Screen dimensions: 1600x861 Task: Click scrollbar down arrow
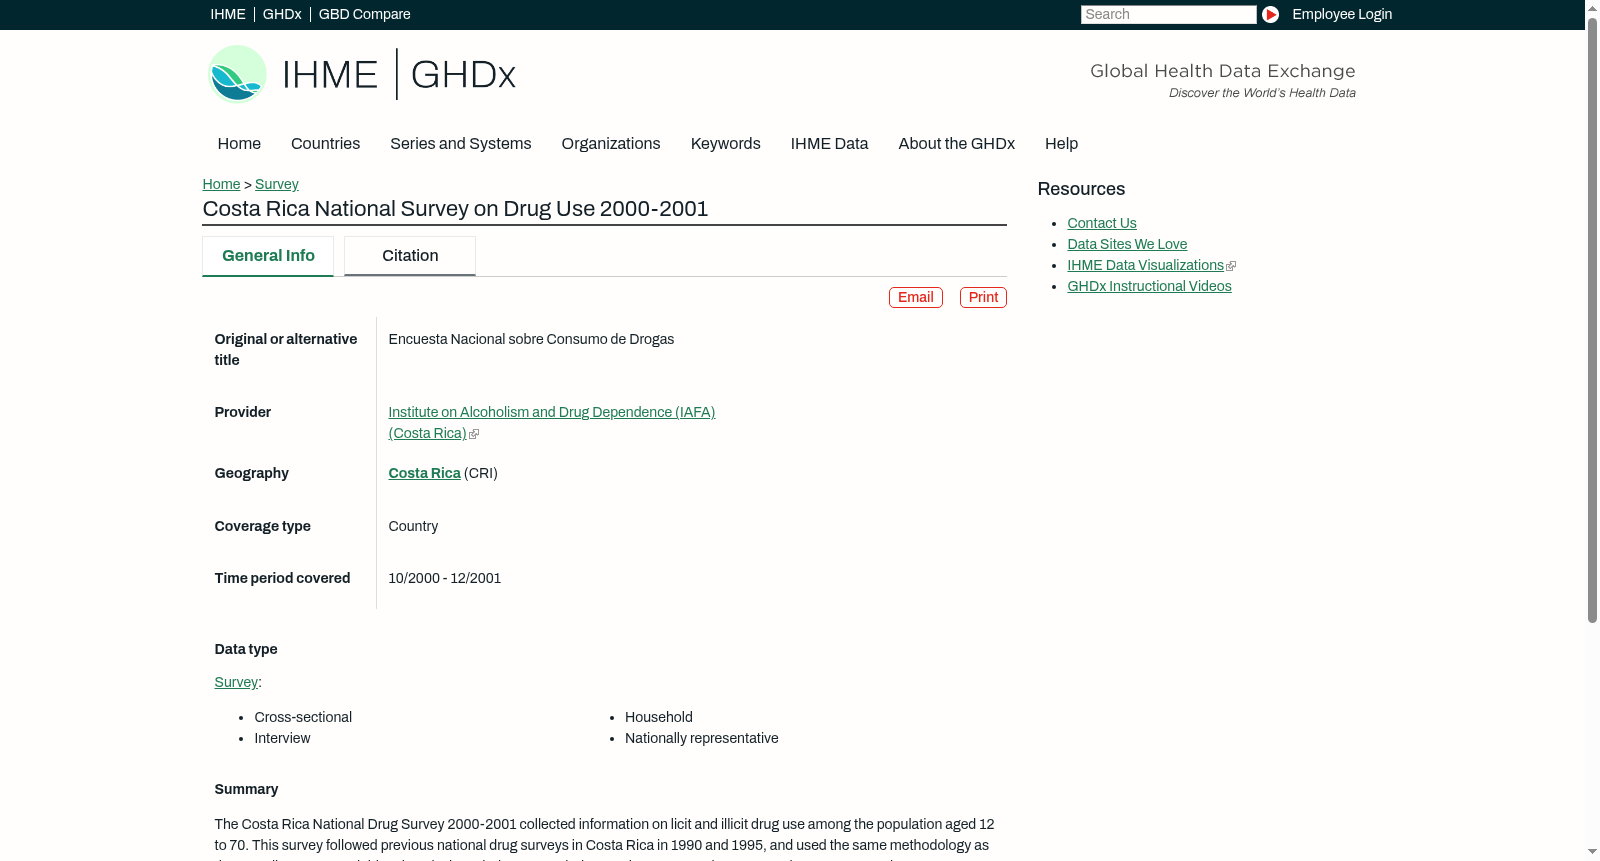(1592, 852)
